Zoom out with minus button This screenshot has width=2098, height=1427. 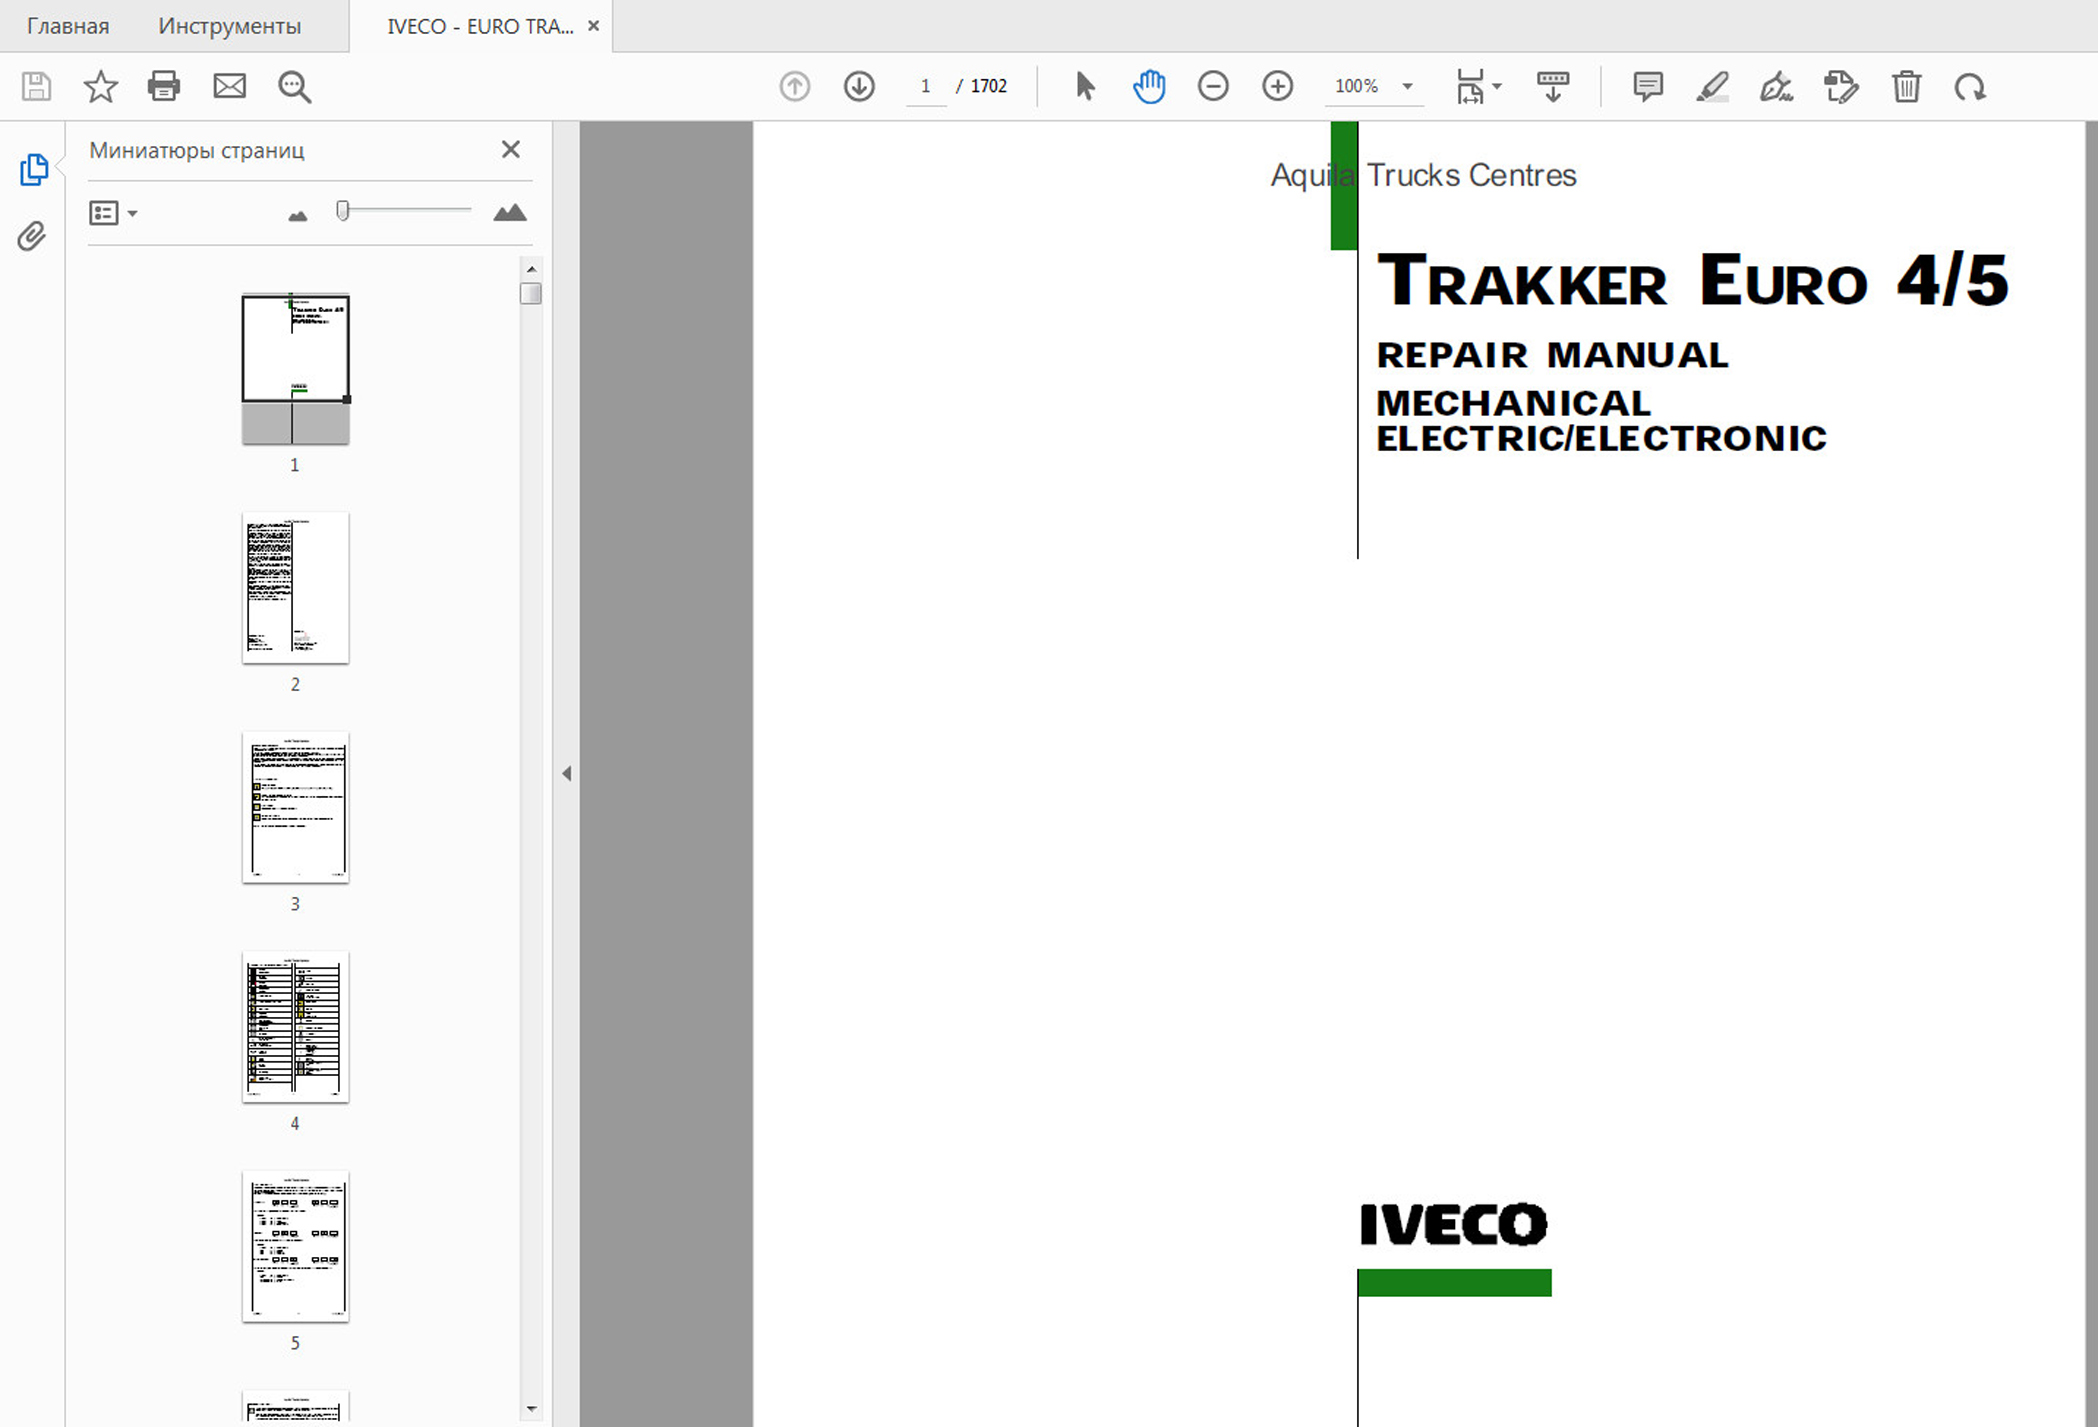[1213, 87]
